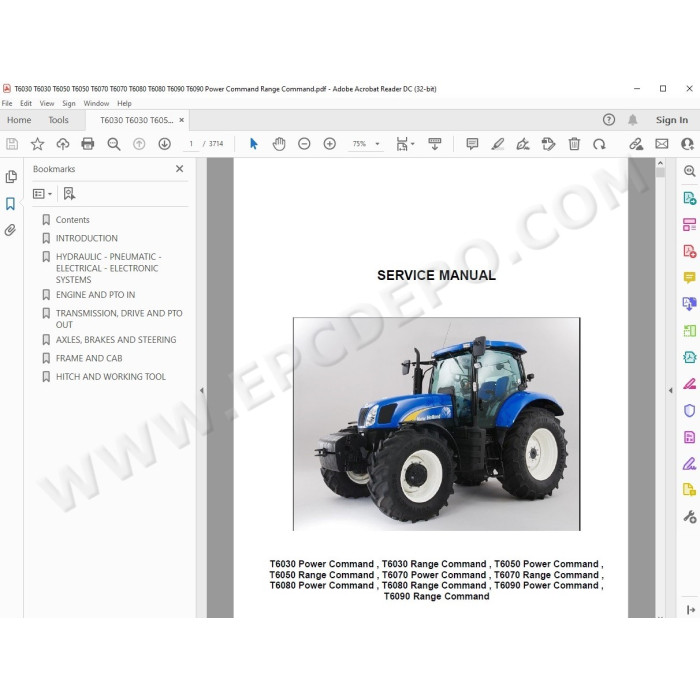Open the Window menu
Image resolution: width=700 pixels, height=700 pixels.
click(96, 103)
